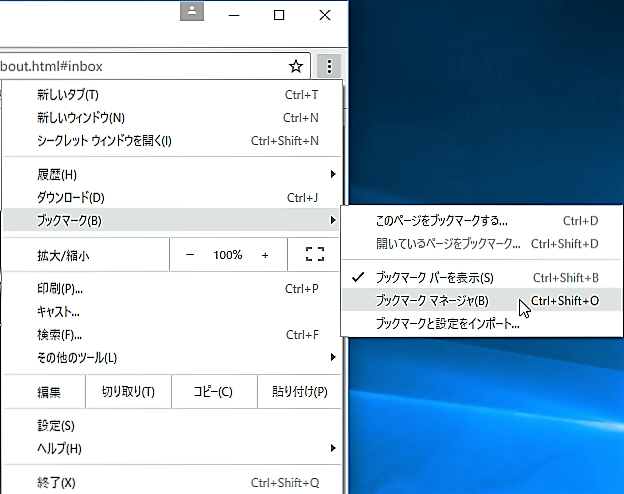The height and width of the screenshot is (494, 624).
Task: Minimize the Chrome window
Action: [234, 15]
